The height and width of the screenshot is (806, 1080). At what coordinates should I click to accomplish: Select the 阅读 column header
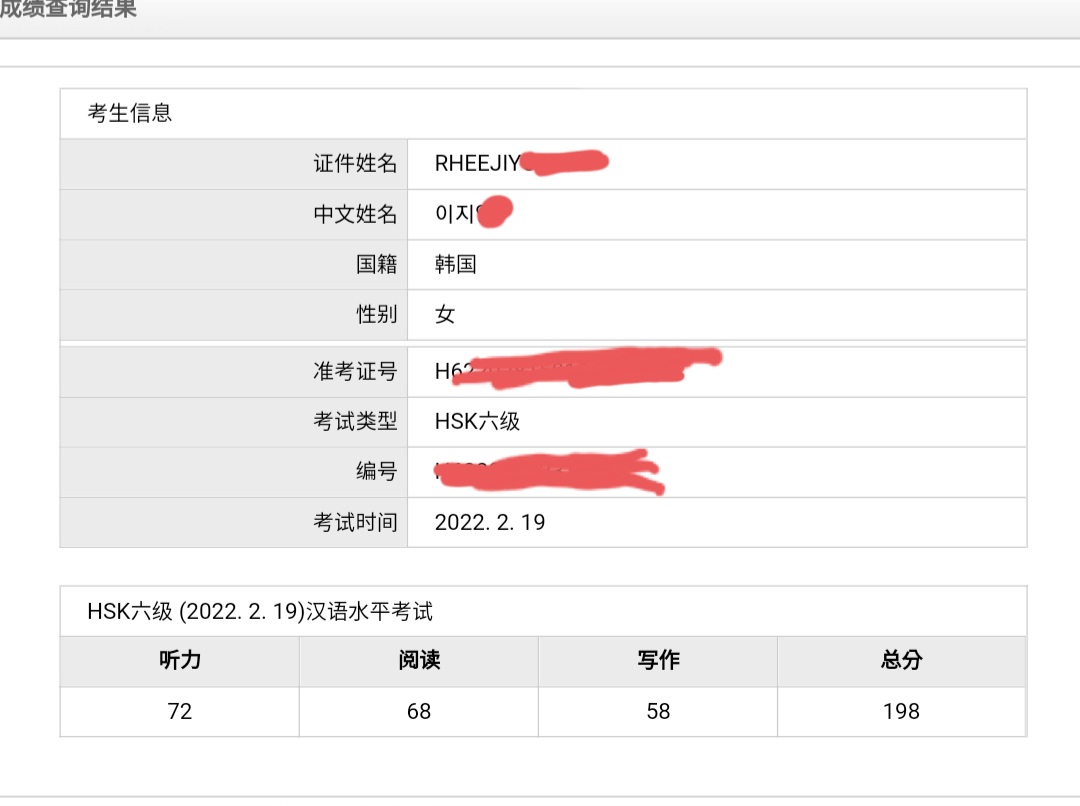pos(419,661)
